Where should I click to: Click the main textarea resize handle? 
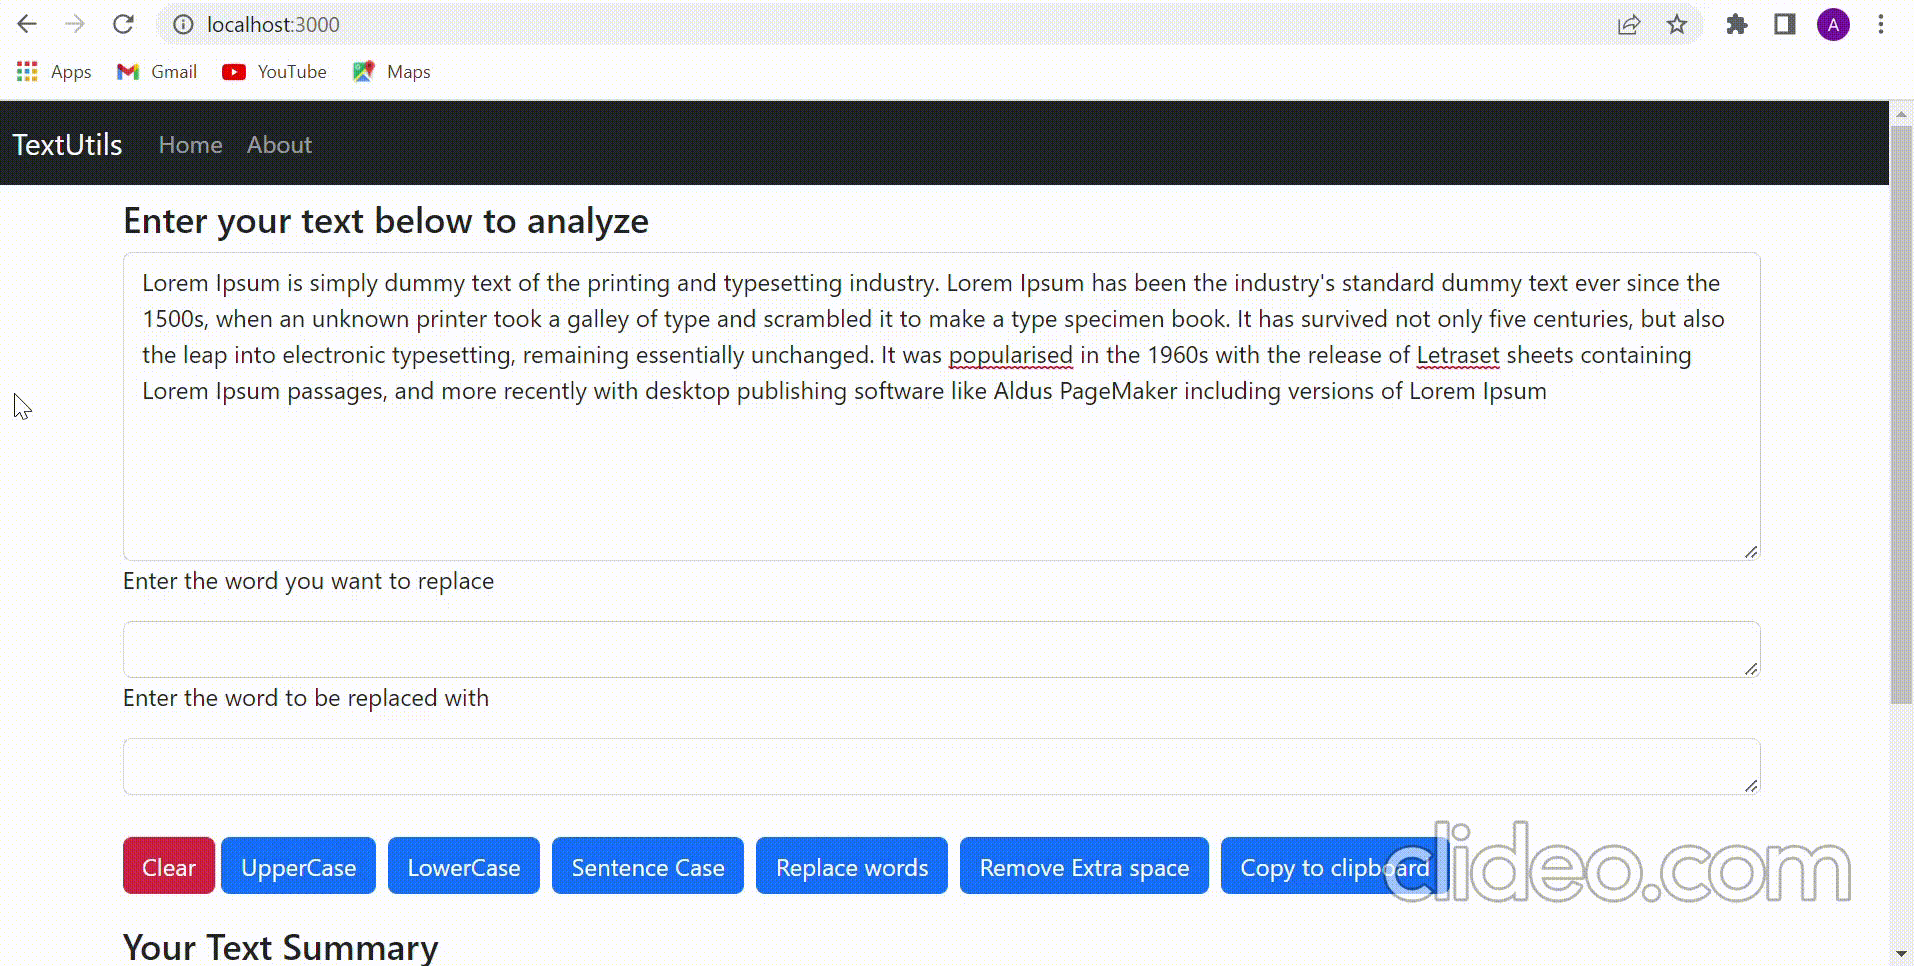[x=1751, y=551]
